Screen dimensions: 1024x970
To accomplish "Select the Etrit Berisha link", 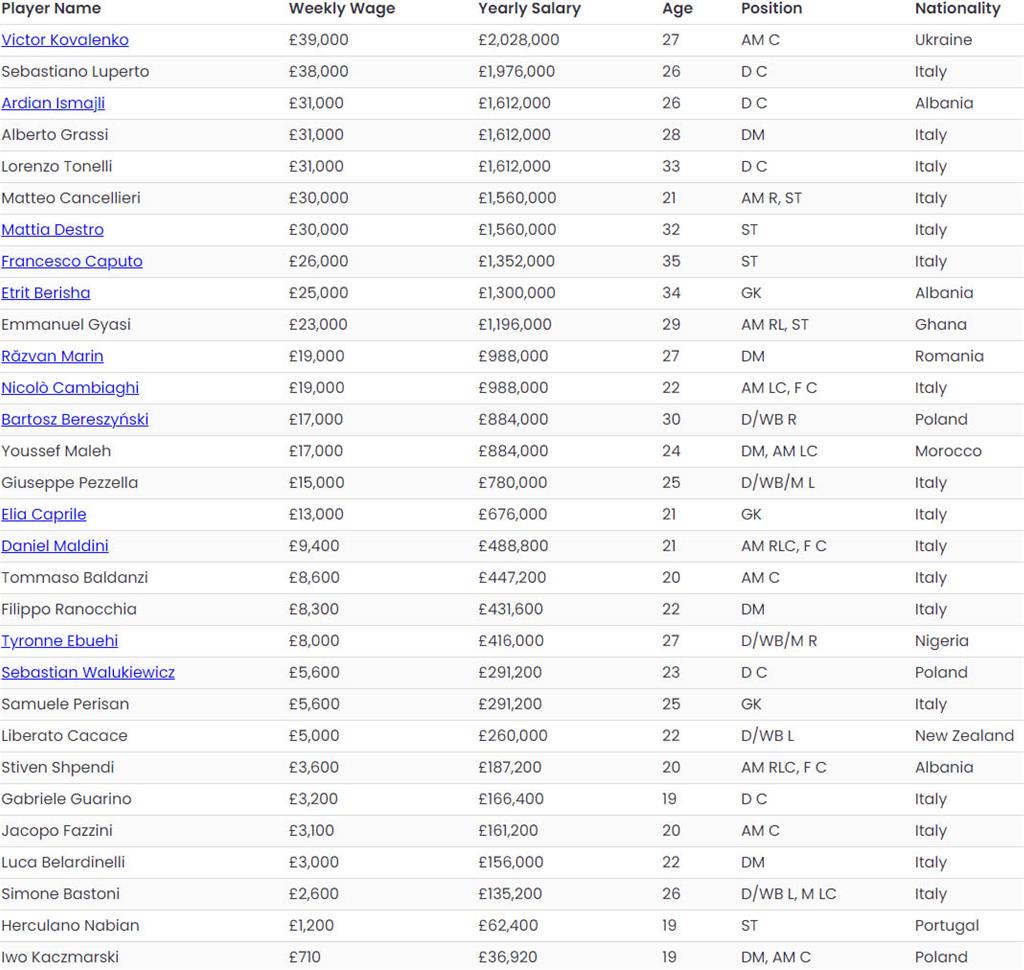I will pos(46,293).
